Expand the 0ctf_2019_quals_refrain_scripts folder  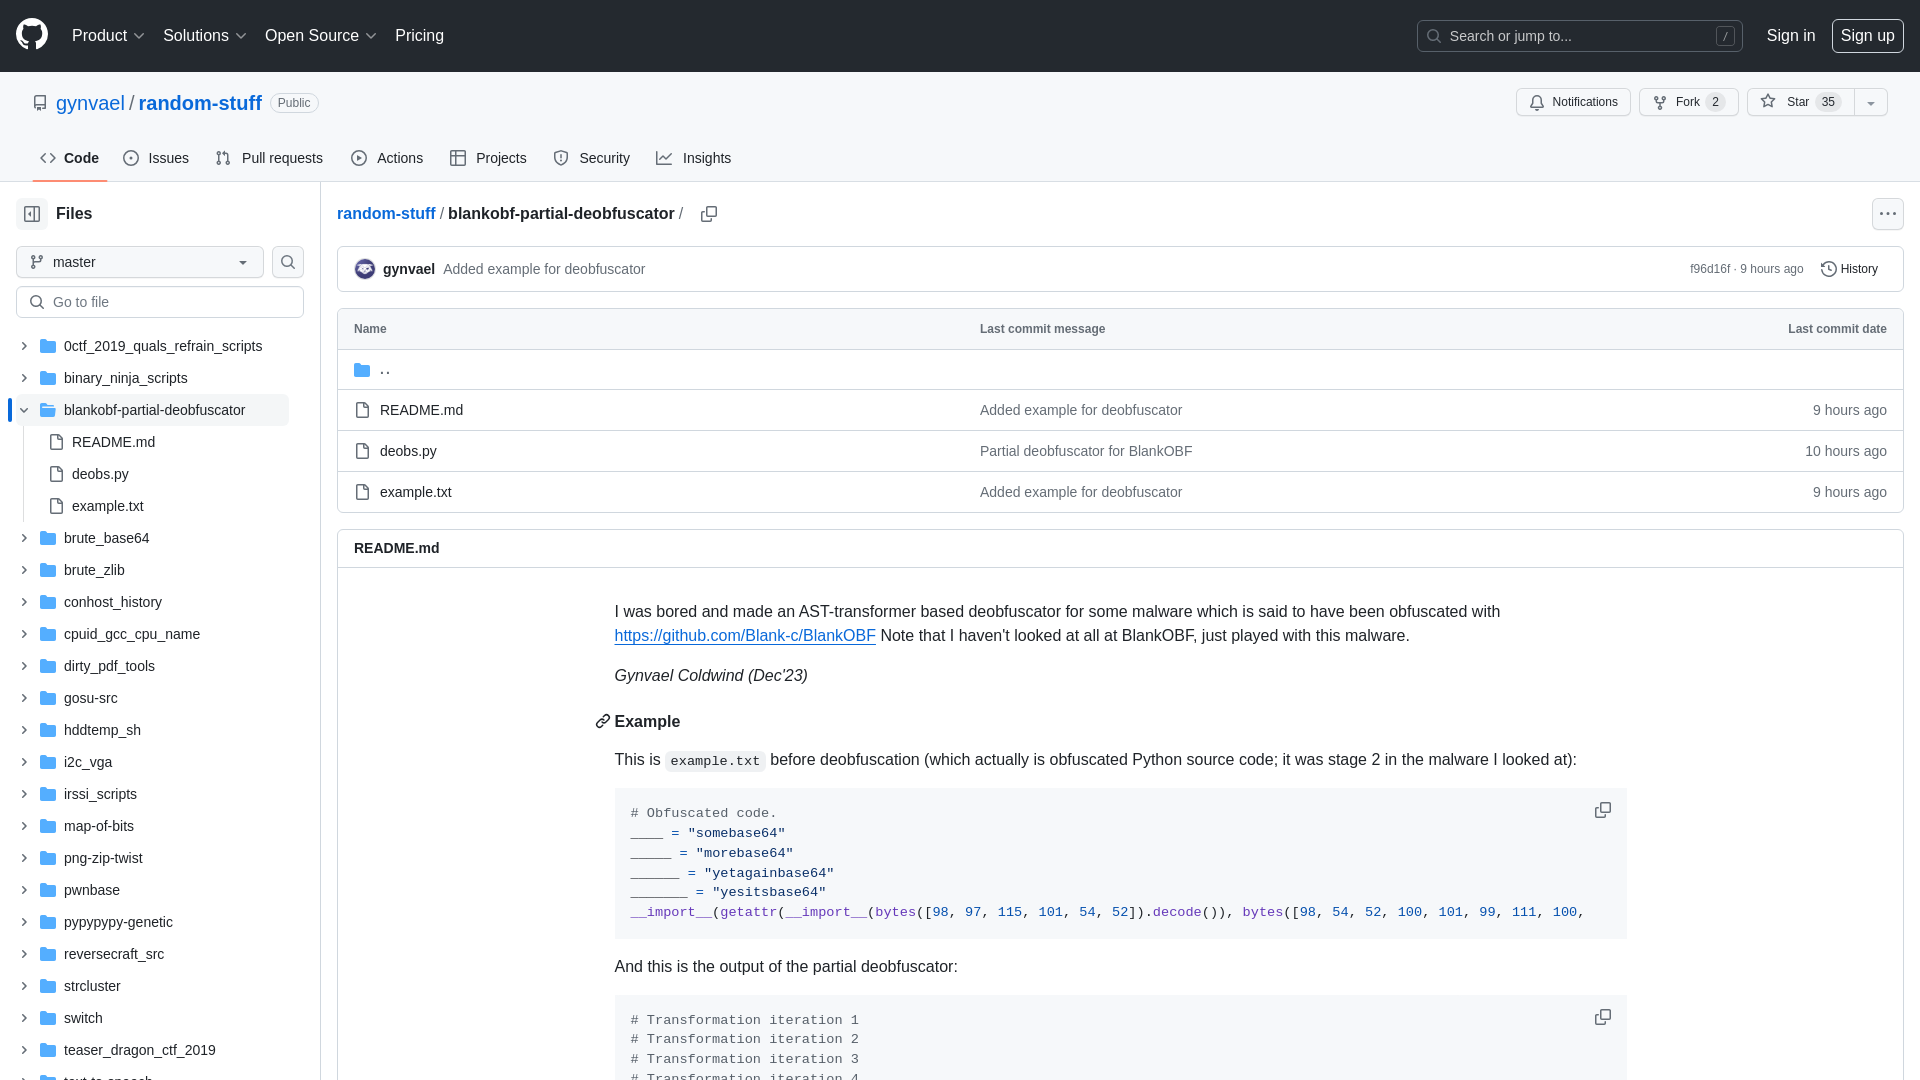[x=24, y=346]
